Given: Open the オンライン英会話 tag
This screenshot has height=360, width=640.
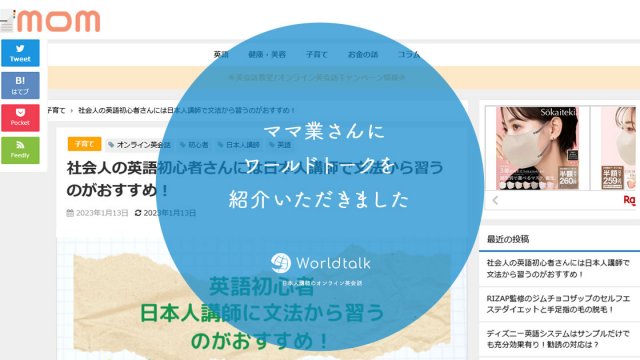Looking at the screenshot, I should click(139, 145).
